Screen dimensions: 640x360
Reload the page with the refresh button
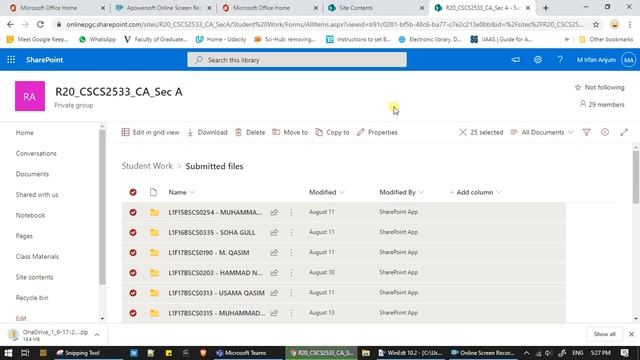pos(40,24)
